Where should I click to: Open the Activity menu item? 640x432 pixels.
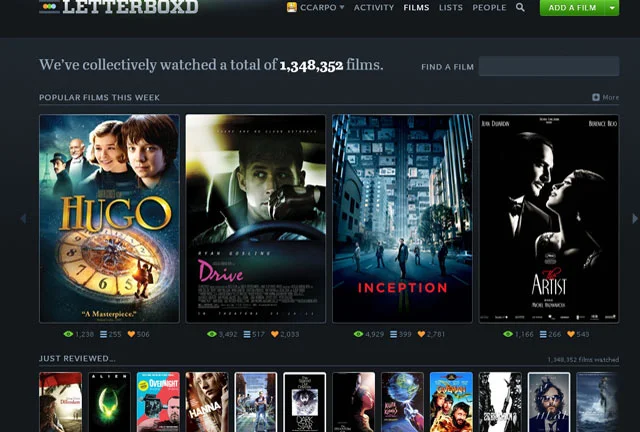(374, 7)
